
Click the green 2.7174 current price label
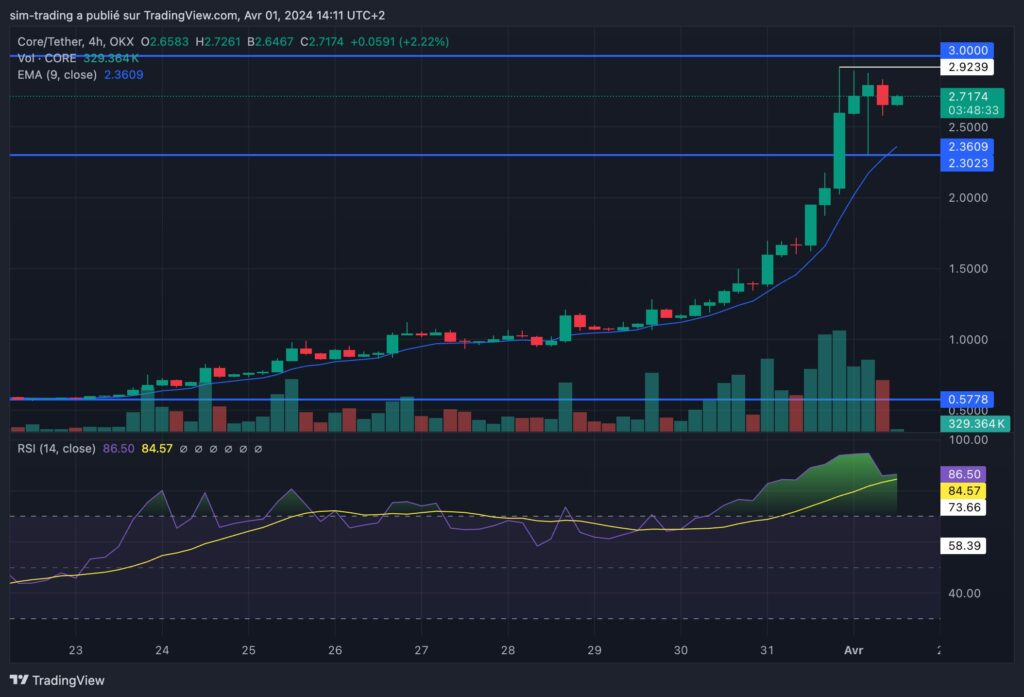(x=972, y=103)
